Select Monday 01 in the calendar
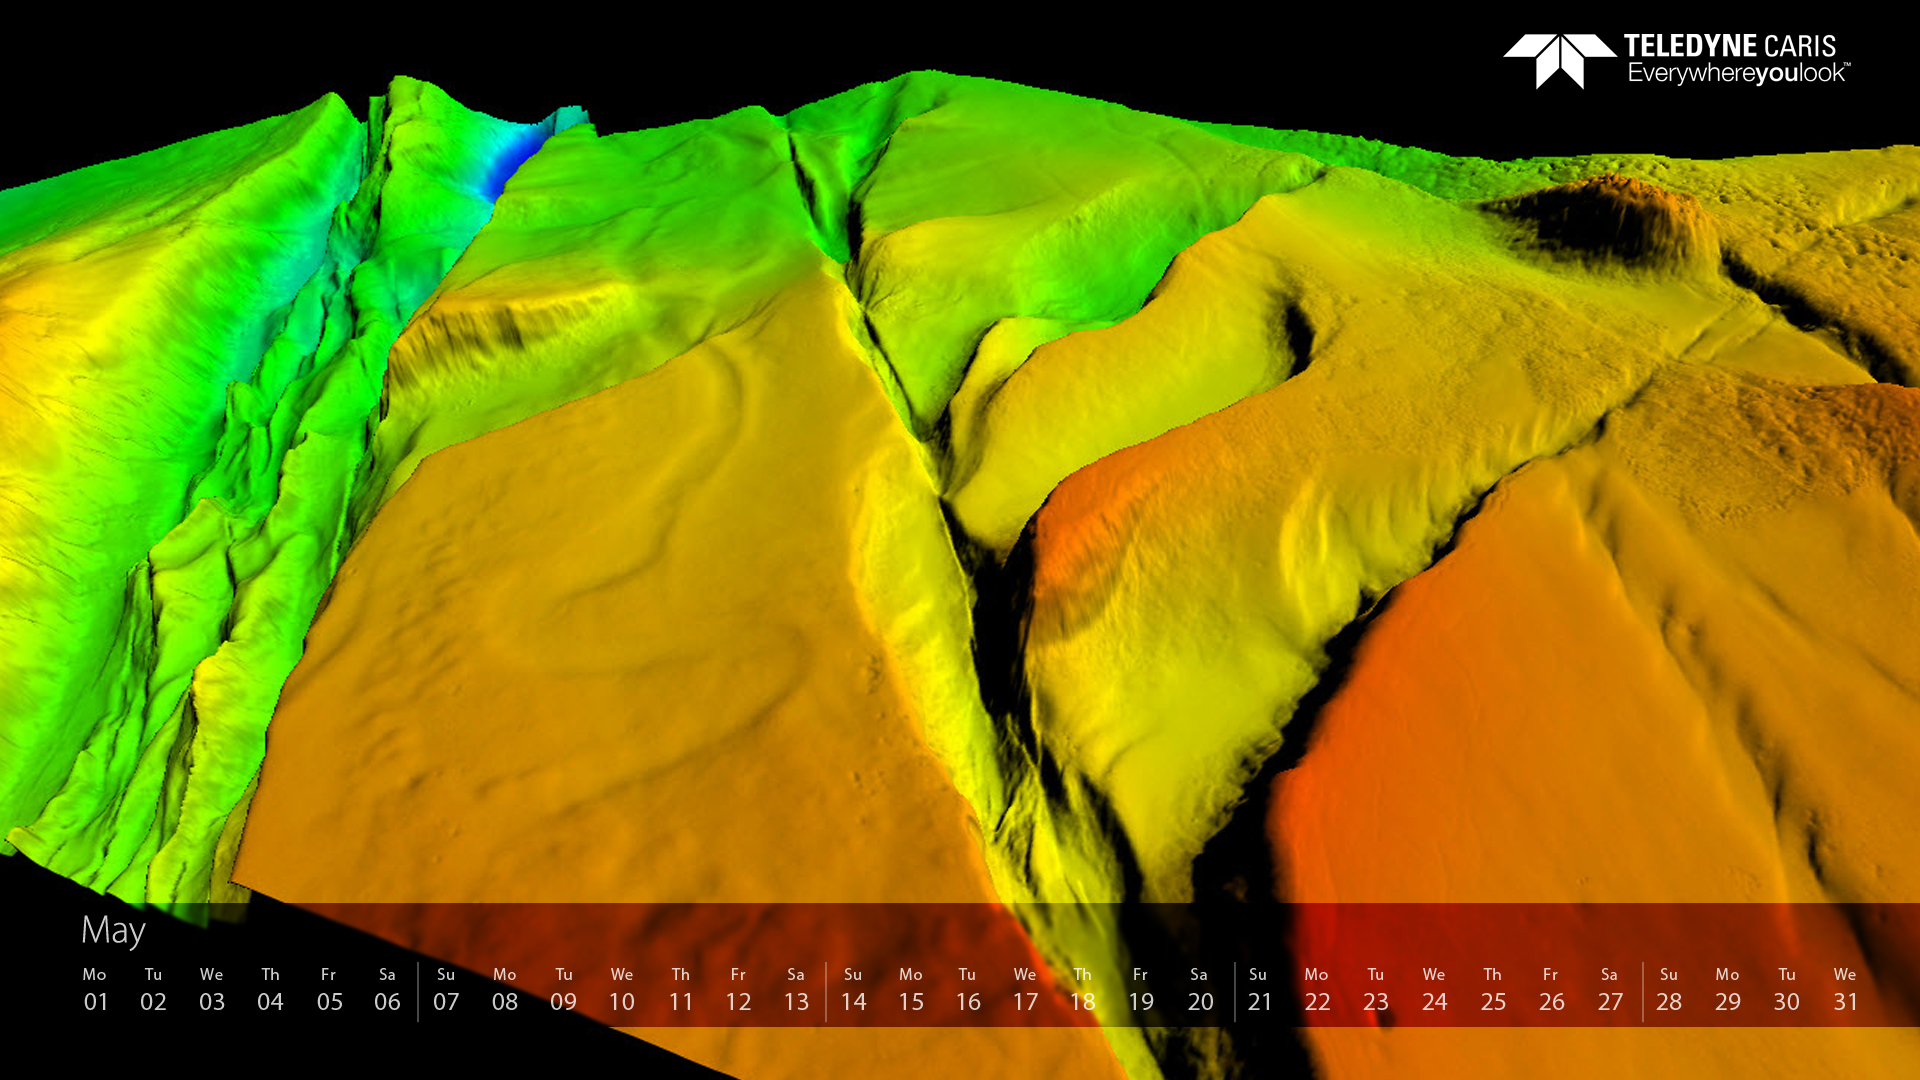This screenshot has width=1920, height=1080. click(95, 989)
